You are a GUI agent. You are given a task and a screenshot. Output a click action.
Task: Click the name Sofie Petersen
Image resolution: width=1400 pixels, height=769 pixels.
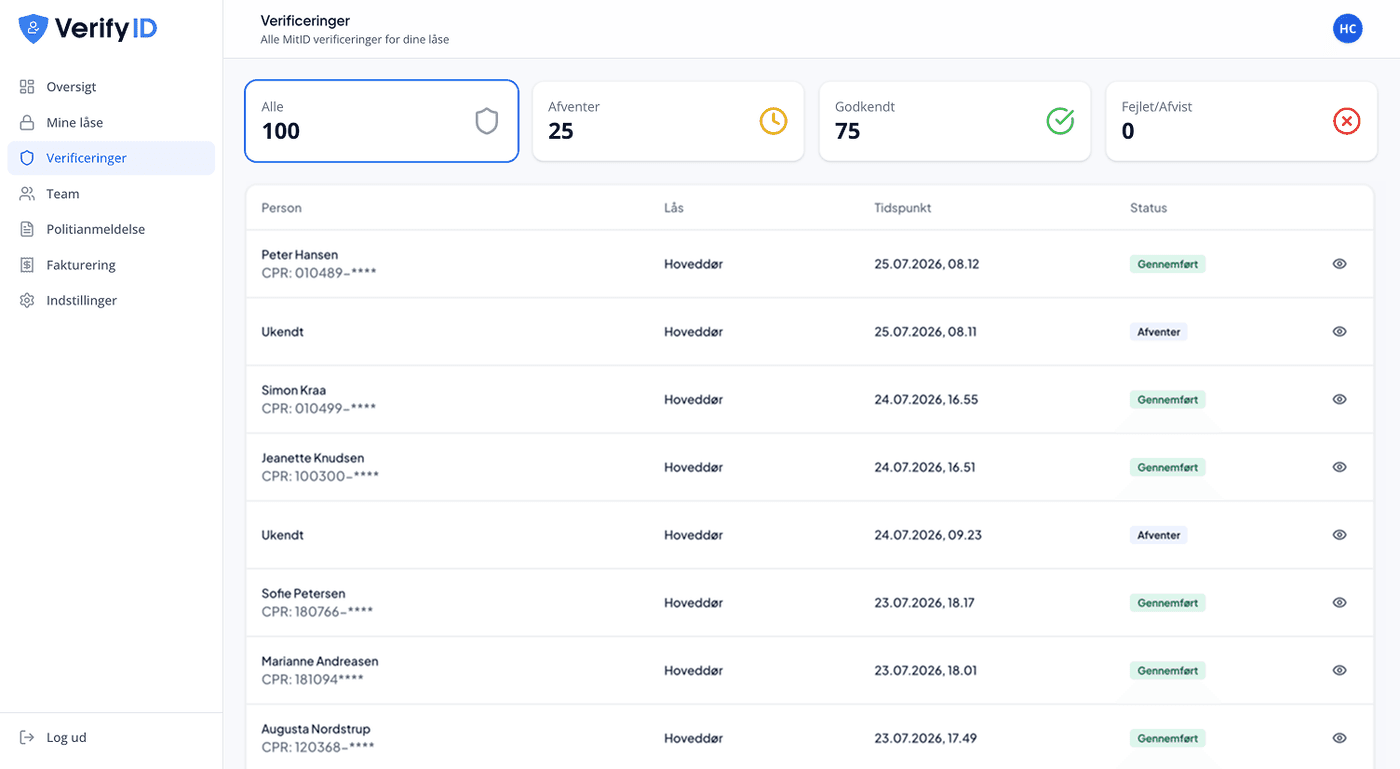coord(303,594)
